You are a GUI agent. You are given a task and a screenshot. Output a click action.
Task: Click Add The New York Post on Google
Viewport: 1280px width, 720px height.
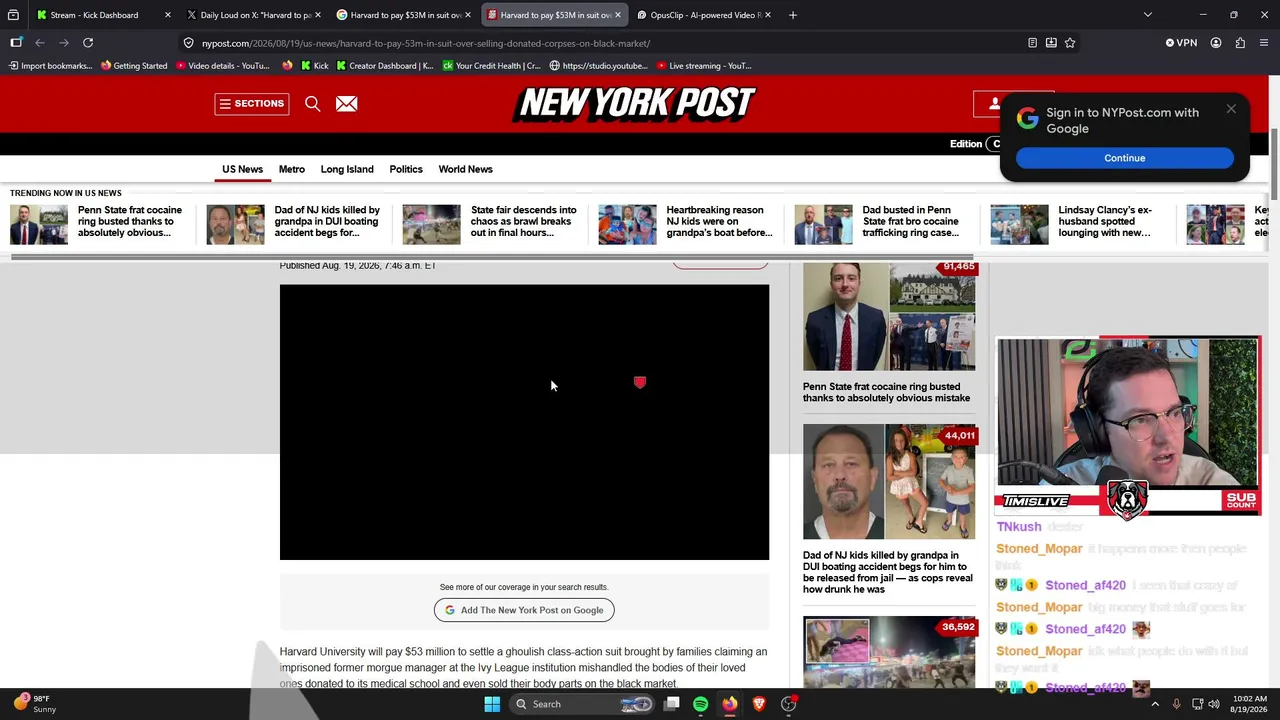(x=524, y=610)
